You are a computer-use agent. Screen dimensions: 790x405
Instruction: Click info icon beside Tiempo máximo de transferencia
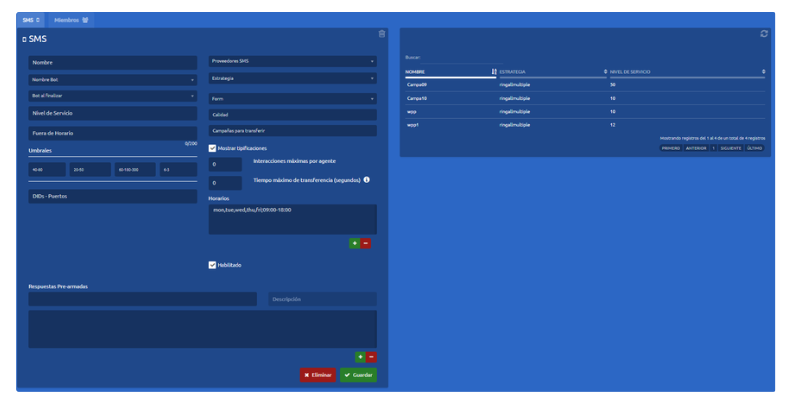pos(366,180)
